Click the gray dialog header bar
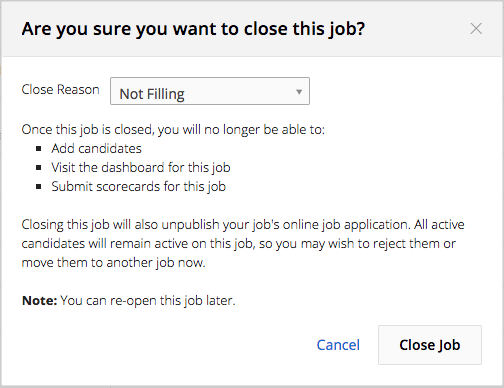Image resolution: width=504 pixels, height=388 pixels. 252,29
